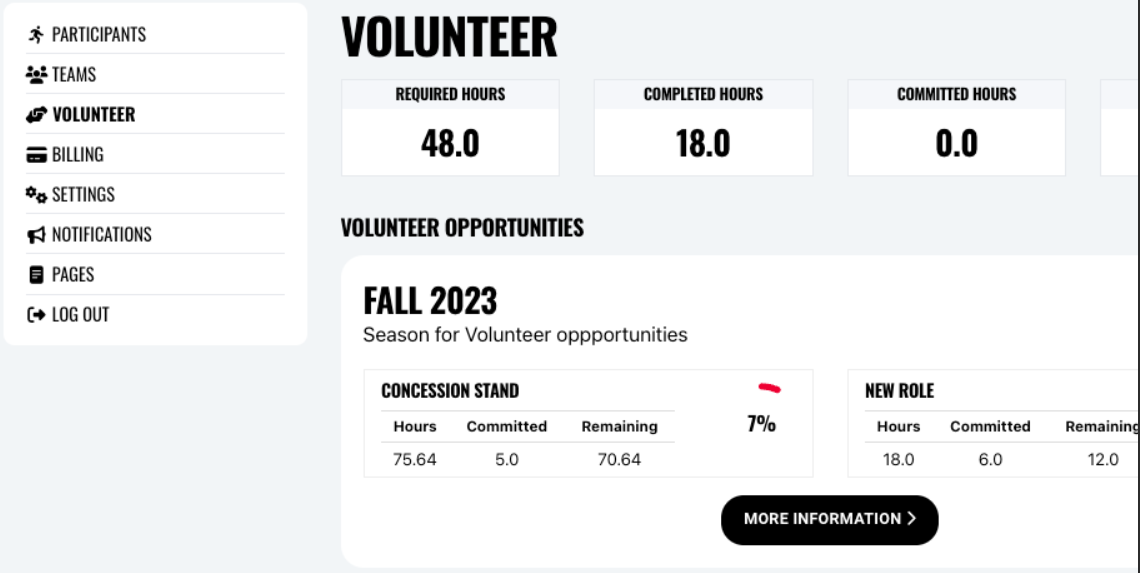Click the Notifications megaphone icon

(x=36, y=235)
